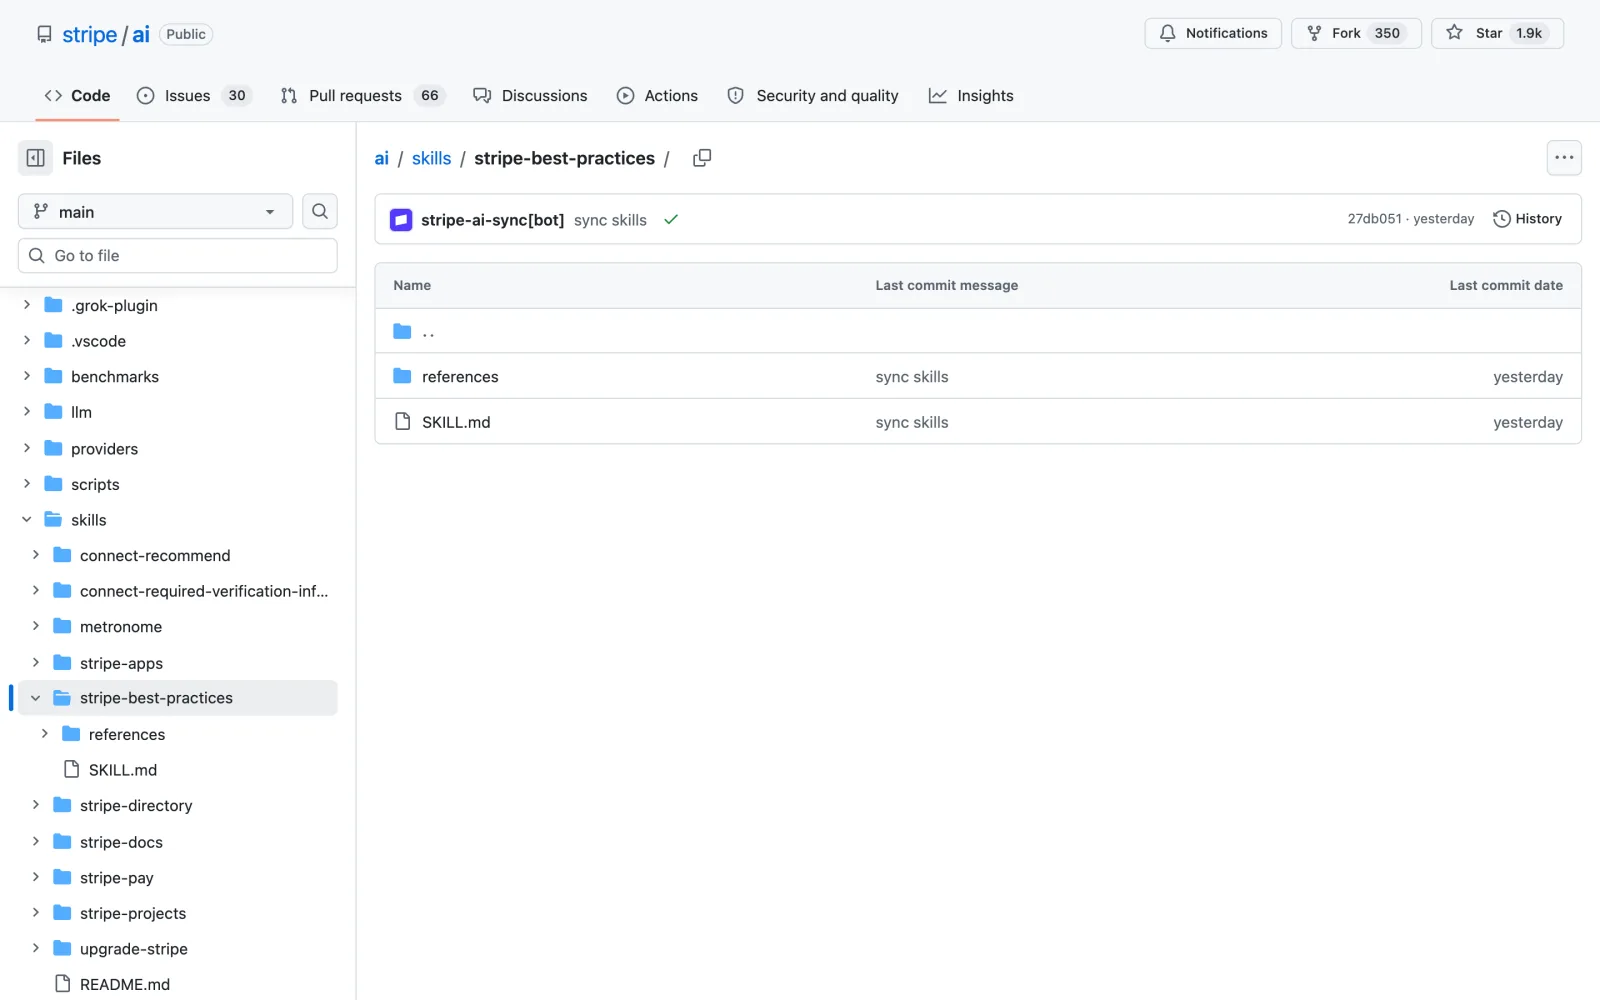This screenshot has width=1600, height=1000.
Task: Click the repository icon beside stripe
Action: pyautogui.click(x=44, y=34)
